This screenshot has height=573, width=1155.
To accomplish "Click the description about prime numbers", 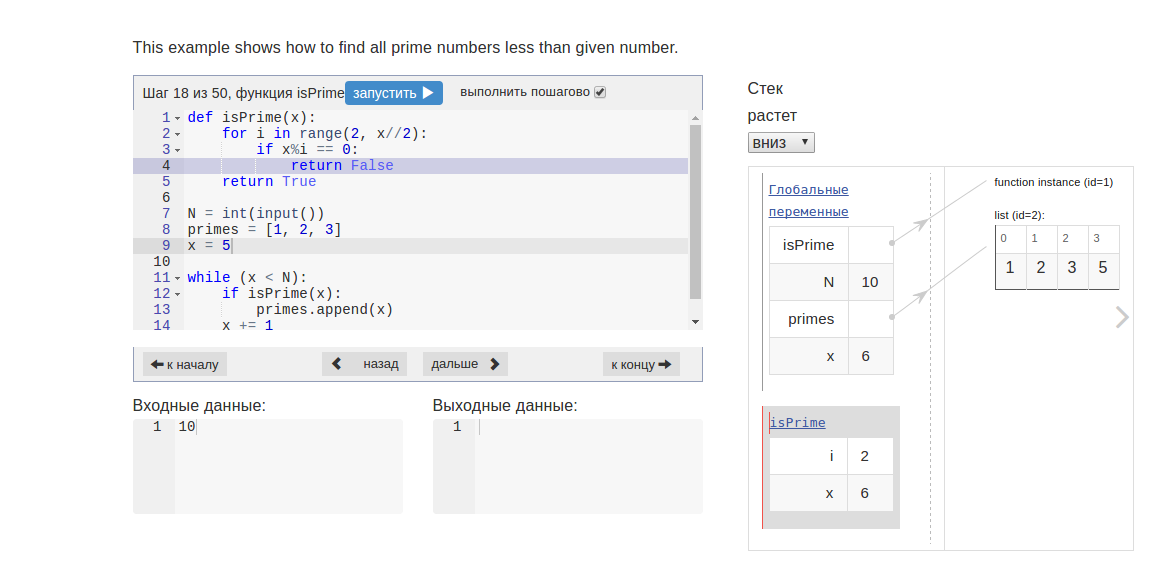I will click(x=405, y=48).
